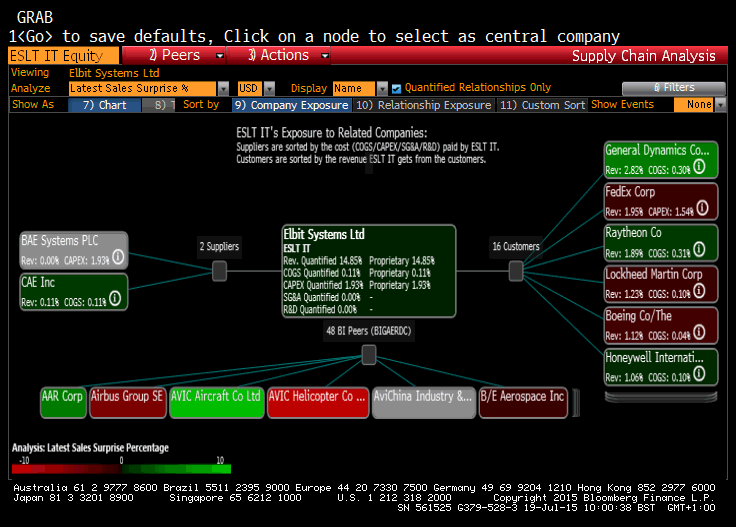Open the Peers dropdown menu

(174, 55)
